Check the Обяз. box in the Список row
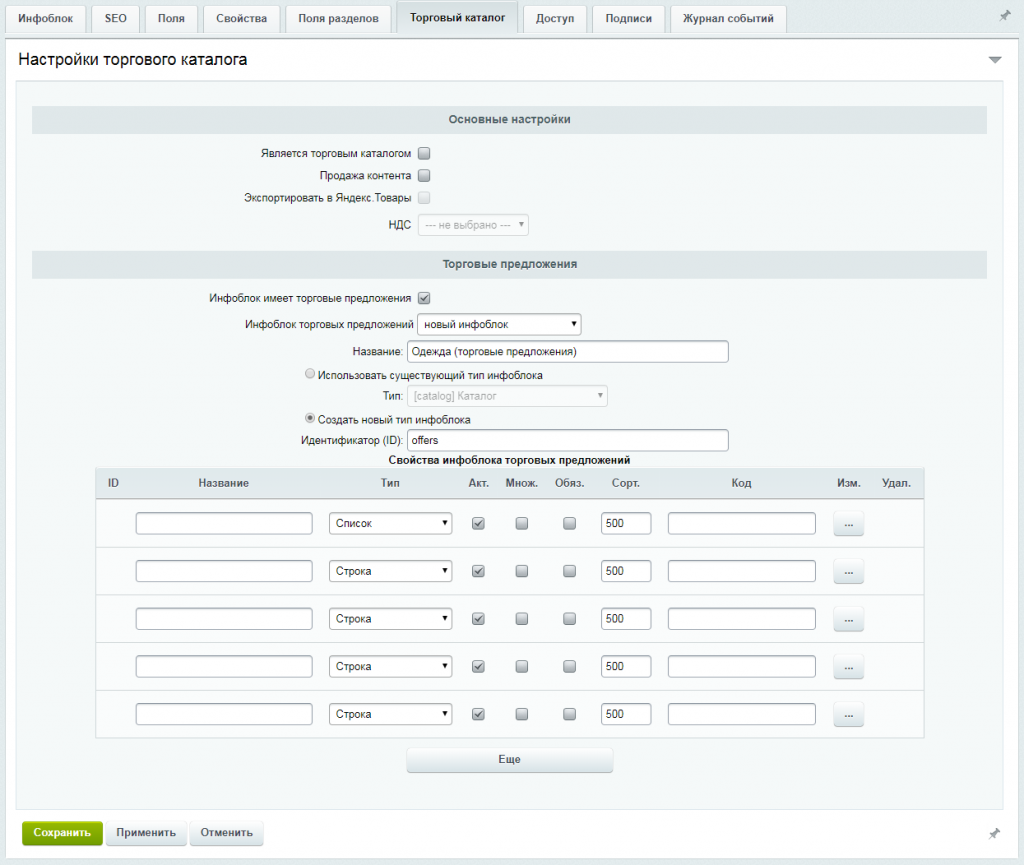Screen dimensions: 1024x865 coord(569,524)
